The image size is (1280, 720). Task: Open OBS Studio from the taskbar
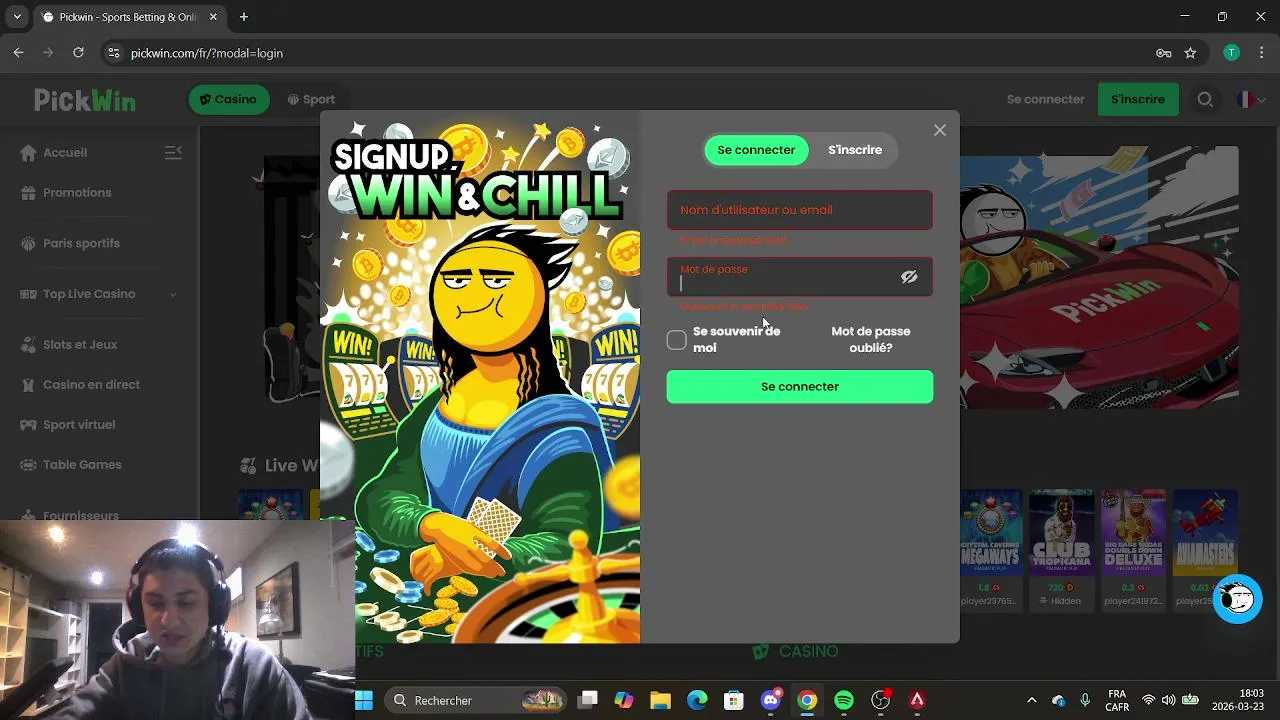coord(881,700)
